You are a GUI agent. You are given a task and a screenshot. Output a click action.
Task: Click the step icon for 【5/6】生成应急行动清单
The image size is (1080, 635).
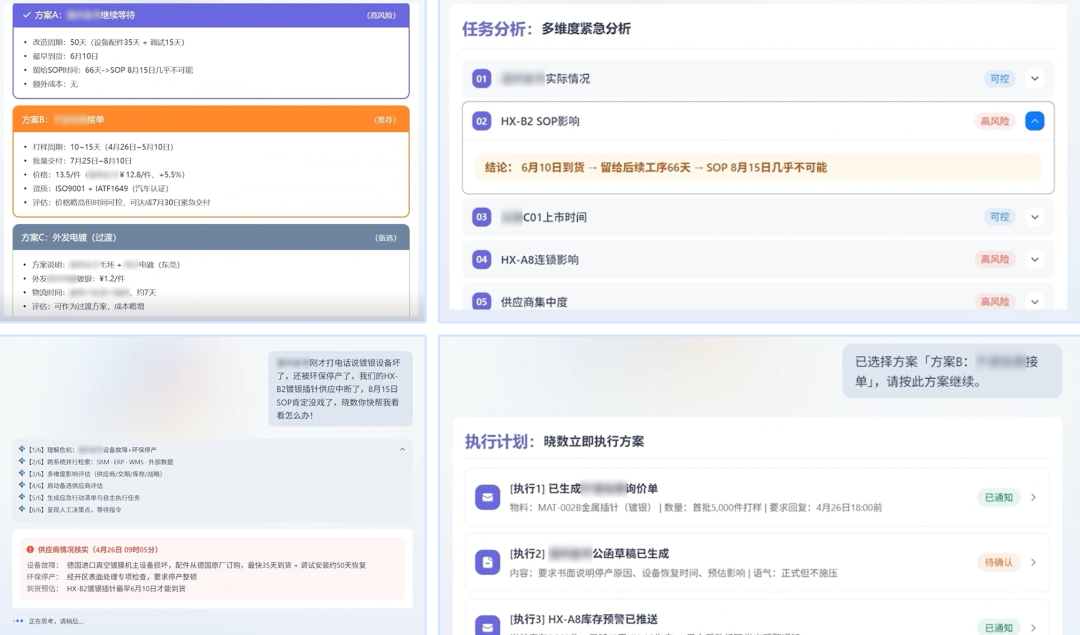(x=22, y=497)
